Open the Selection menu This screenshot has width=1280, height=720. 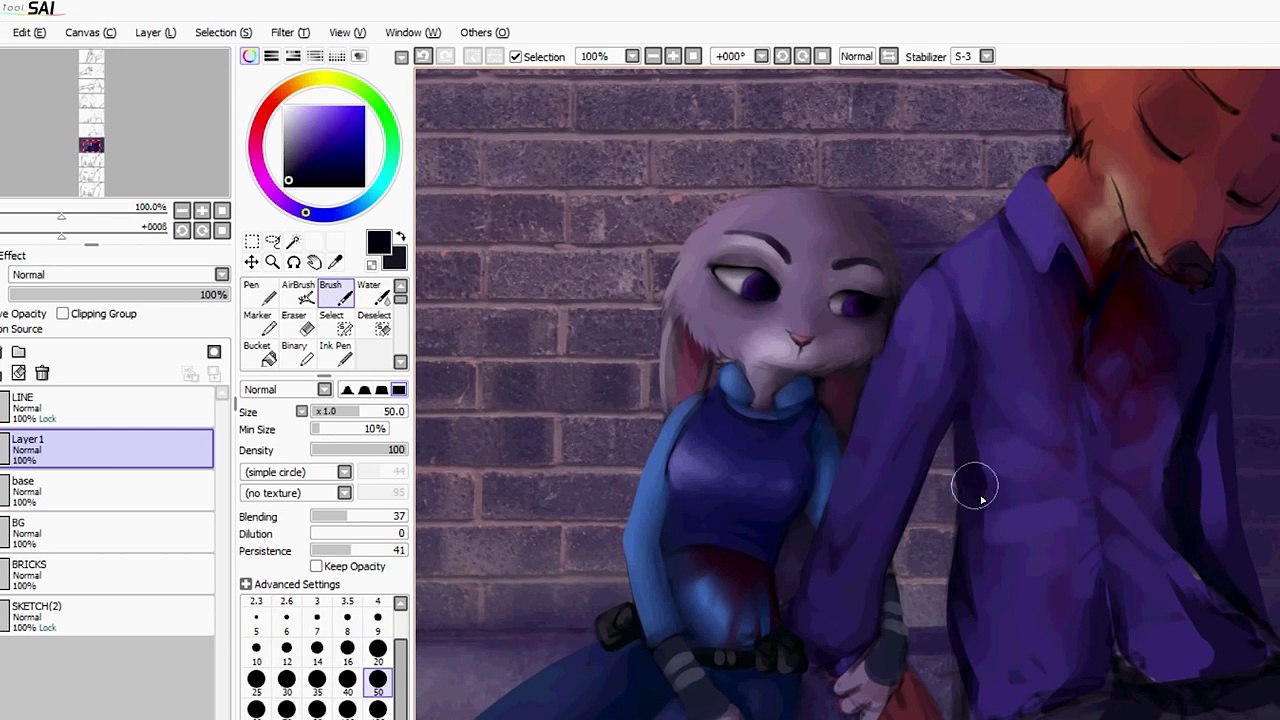224,32
